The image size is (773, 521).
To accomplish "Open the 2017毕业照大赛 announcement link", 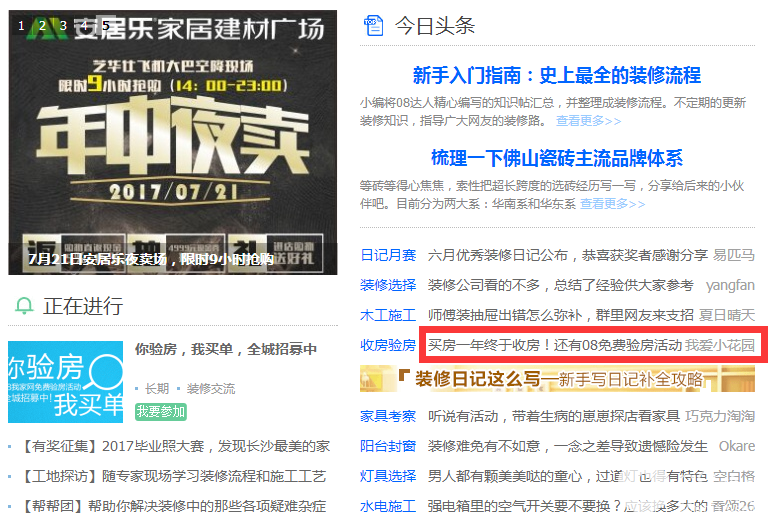I will (x=176, y=447).
